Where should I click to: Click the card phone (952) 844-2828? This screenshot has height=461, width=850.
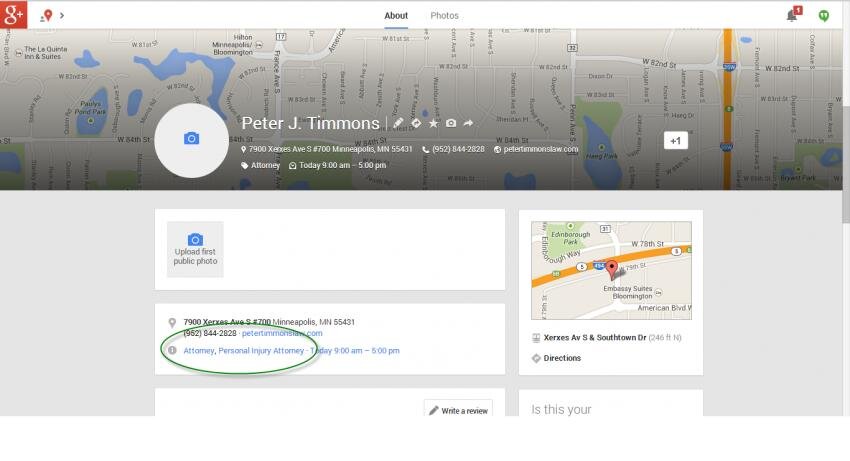[x=210, y=334]
